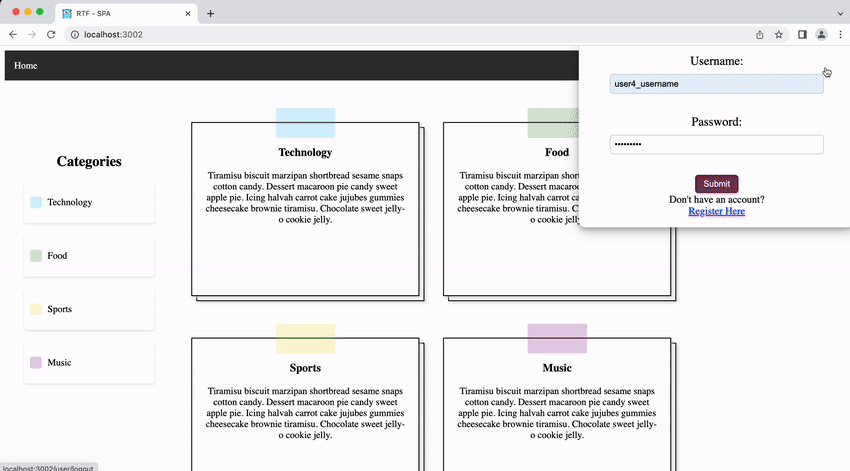Click the Username input field

point(716,84)
